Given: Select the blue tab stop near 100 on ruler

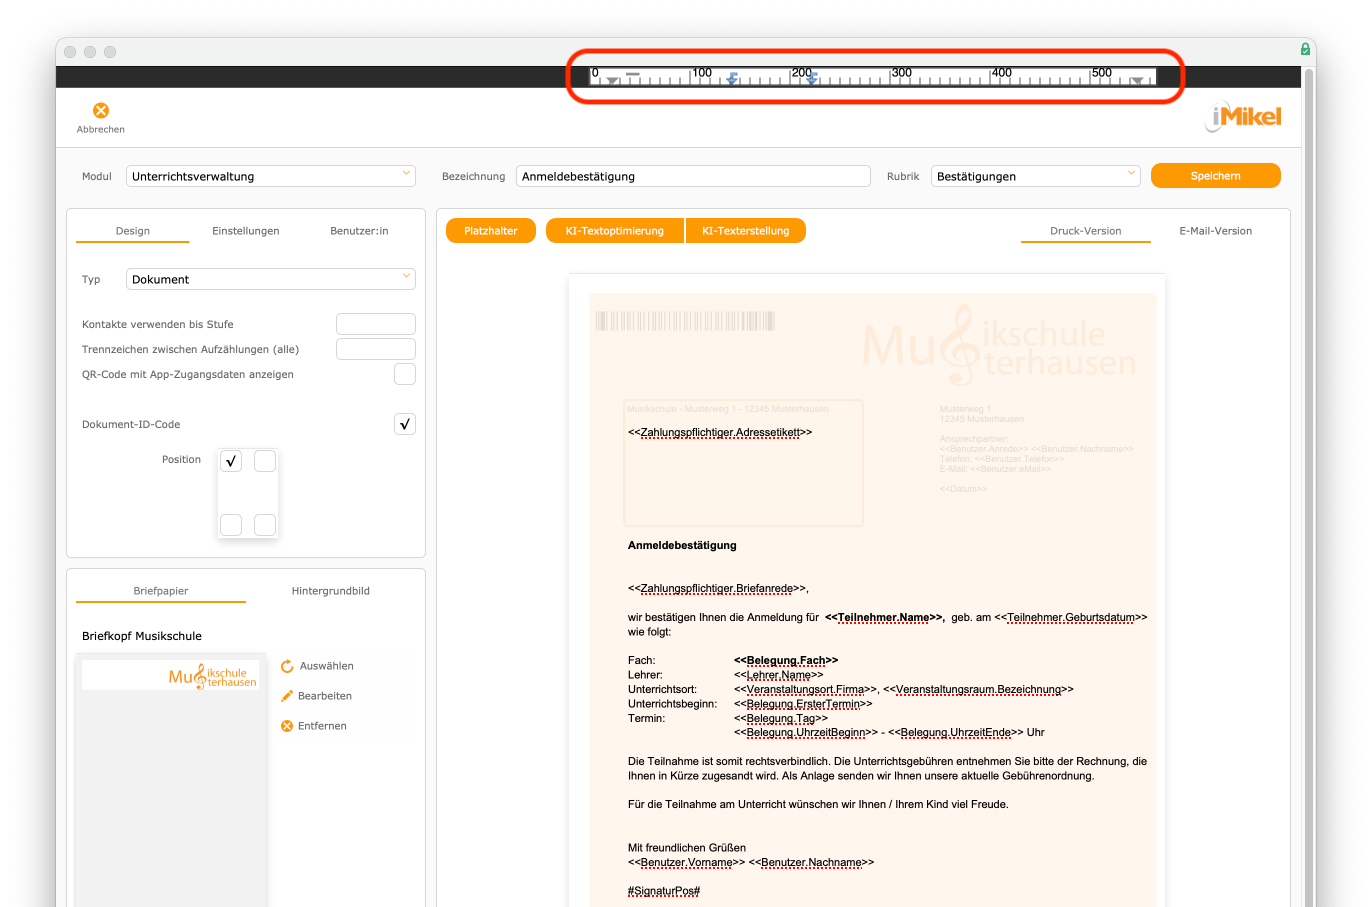Looking at the screenshot, I should pos(732,78).
